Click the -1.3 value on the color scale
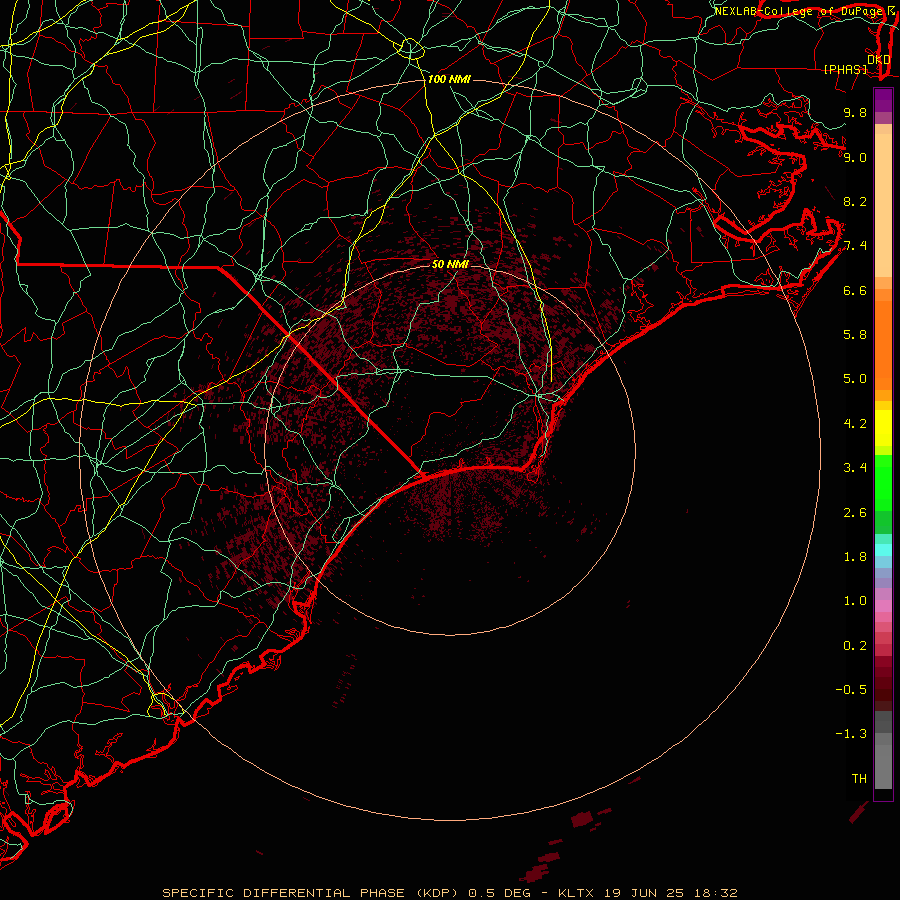Viewport: 900px width, 900px height. click(851, 734)
